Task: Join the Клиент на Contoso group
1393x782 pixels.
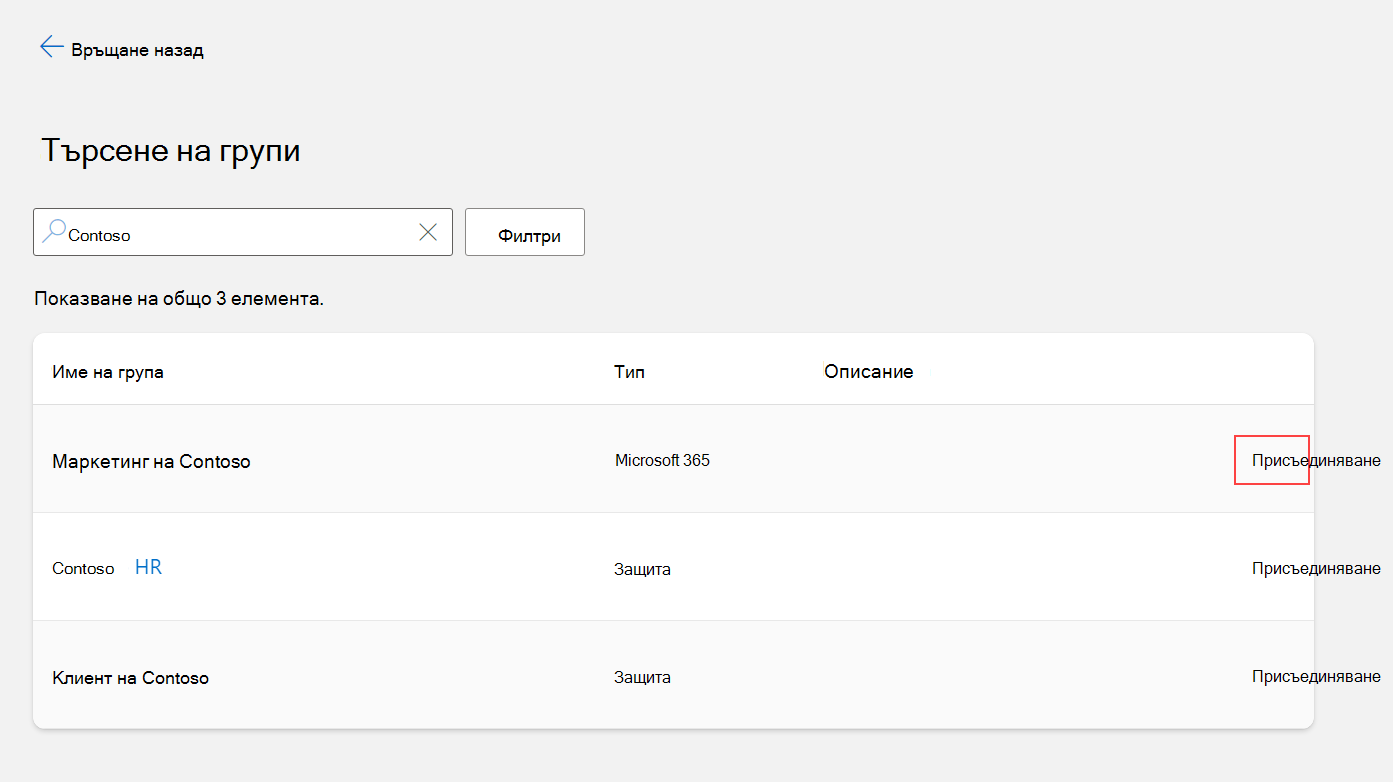Action: pyautogui.click(x=1316, y=676)
